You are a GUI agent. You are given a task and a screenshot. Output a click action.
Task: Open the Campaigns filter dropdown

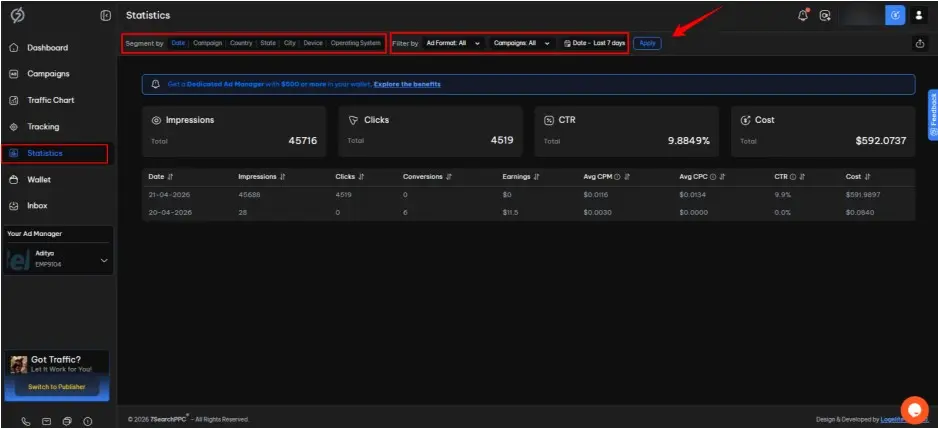(x=522, y=43)
